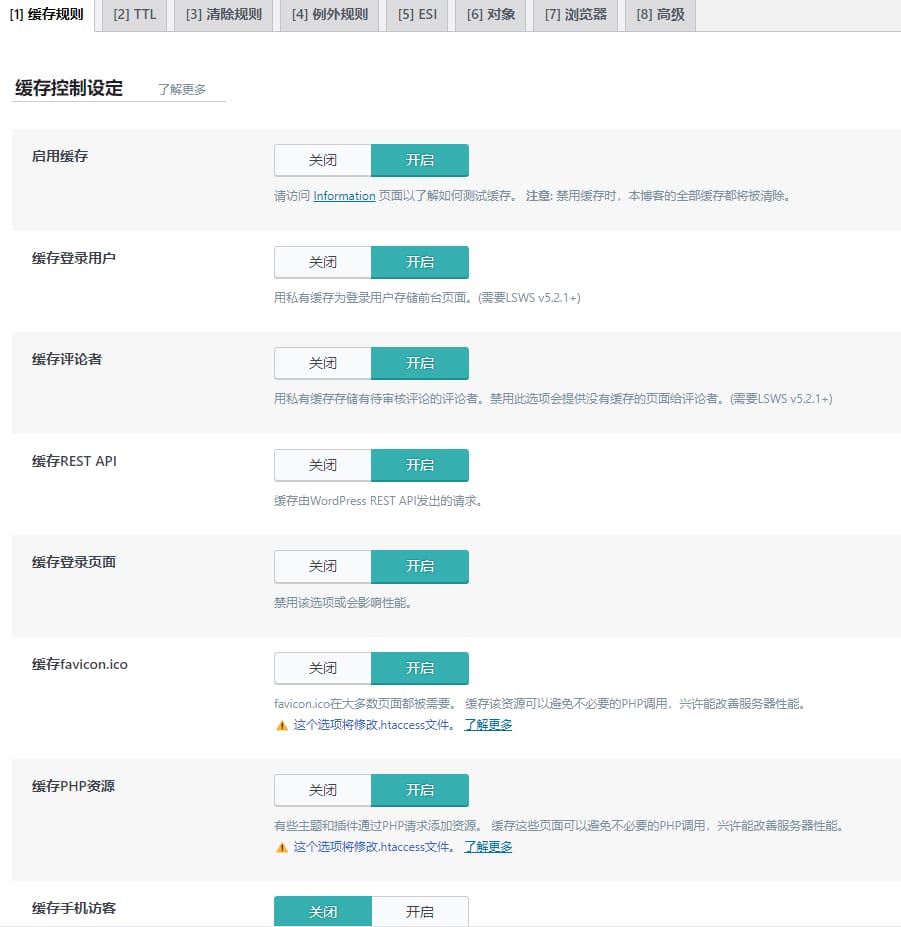Open 了解更多 link in favicon.ico section

[x=487, y=723]
